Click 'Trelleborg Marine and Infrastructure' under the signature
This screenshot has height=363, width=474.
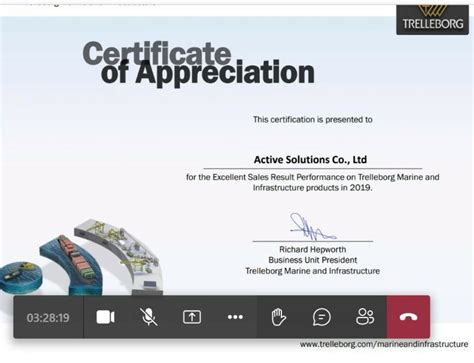(x=313, y=271)
